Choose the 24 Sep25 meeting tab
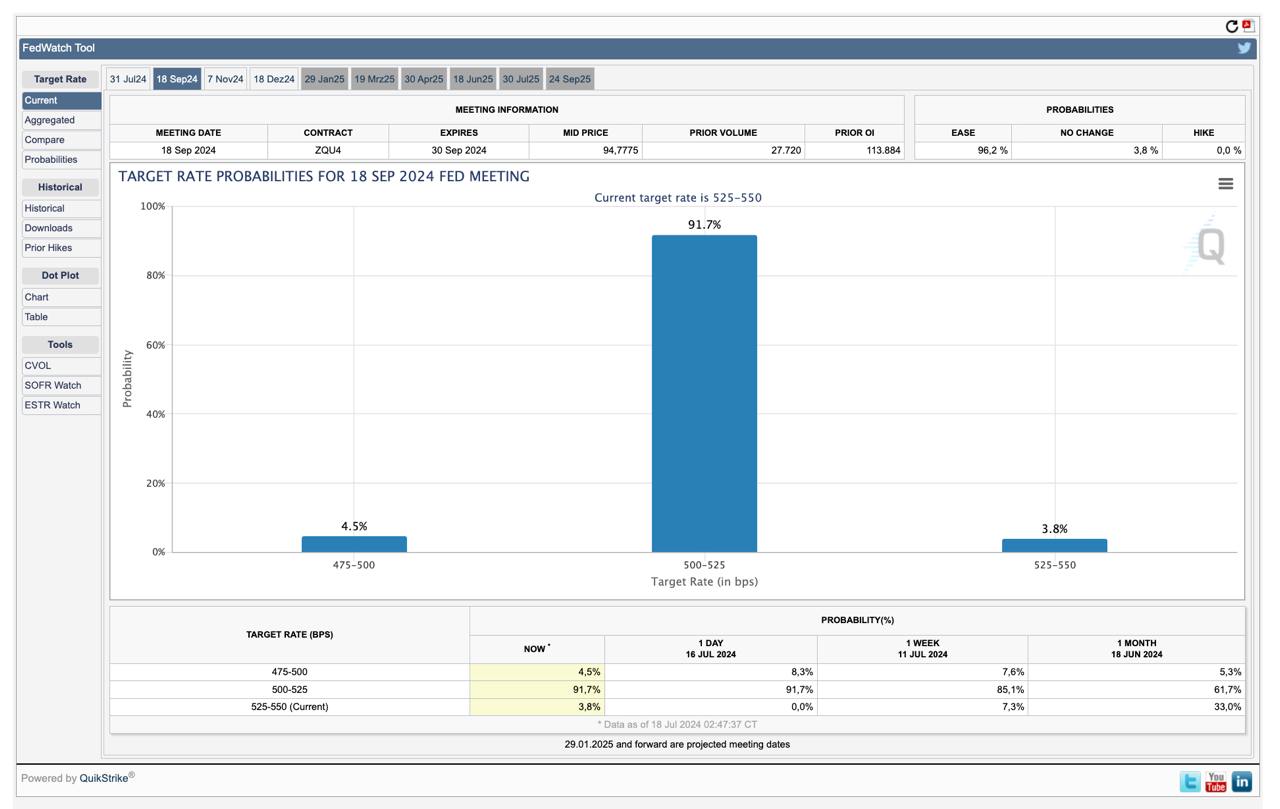Viewport: 1280px width, 809px height. click(569, 79)
